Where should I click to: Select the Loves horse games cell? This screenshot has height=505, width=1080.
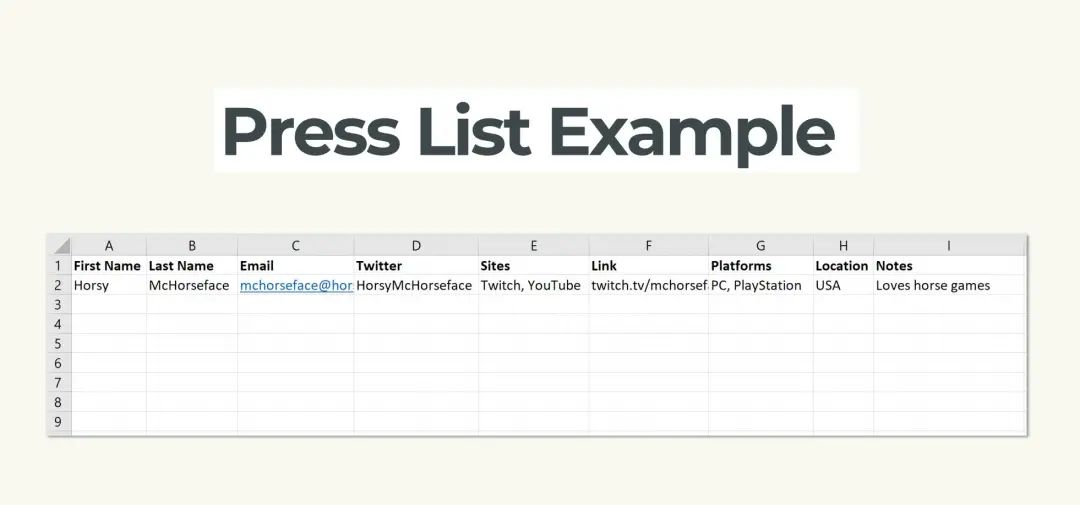tap(948, 285)
